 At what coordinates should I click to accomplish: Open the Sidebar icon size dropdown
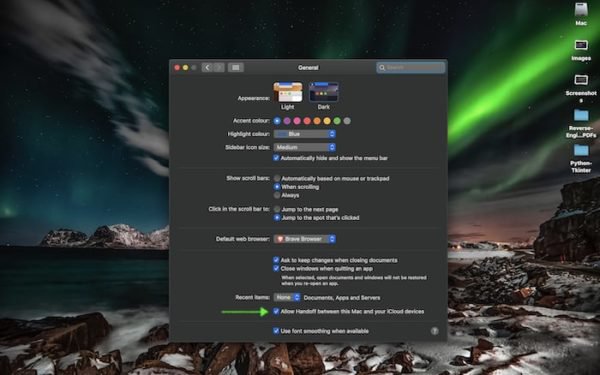[x=305, y=147]
